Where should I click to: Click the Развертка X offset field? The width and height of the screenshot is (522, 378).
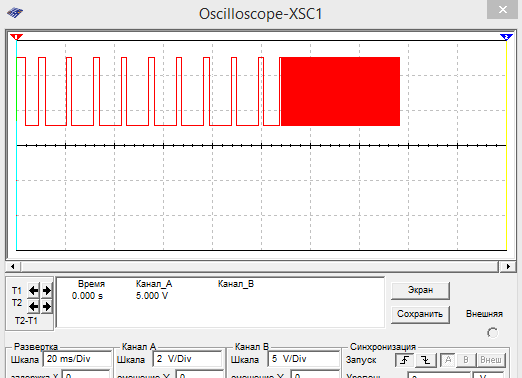pos(87,375)
